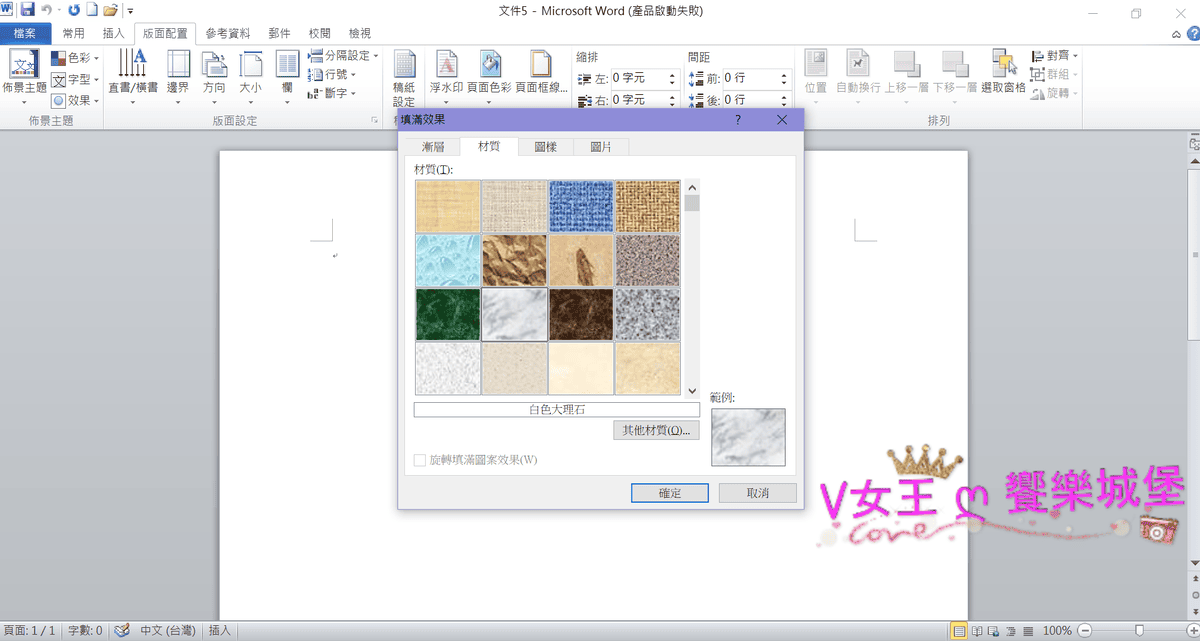Viewport: 1200px width, 641px height.
Task: Select the green marble texture swatch
Action: tap(448, 315)
